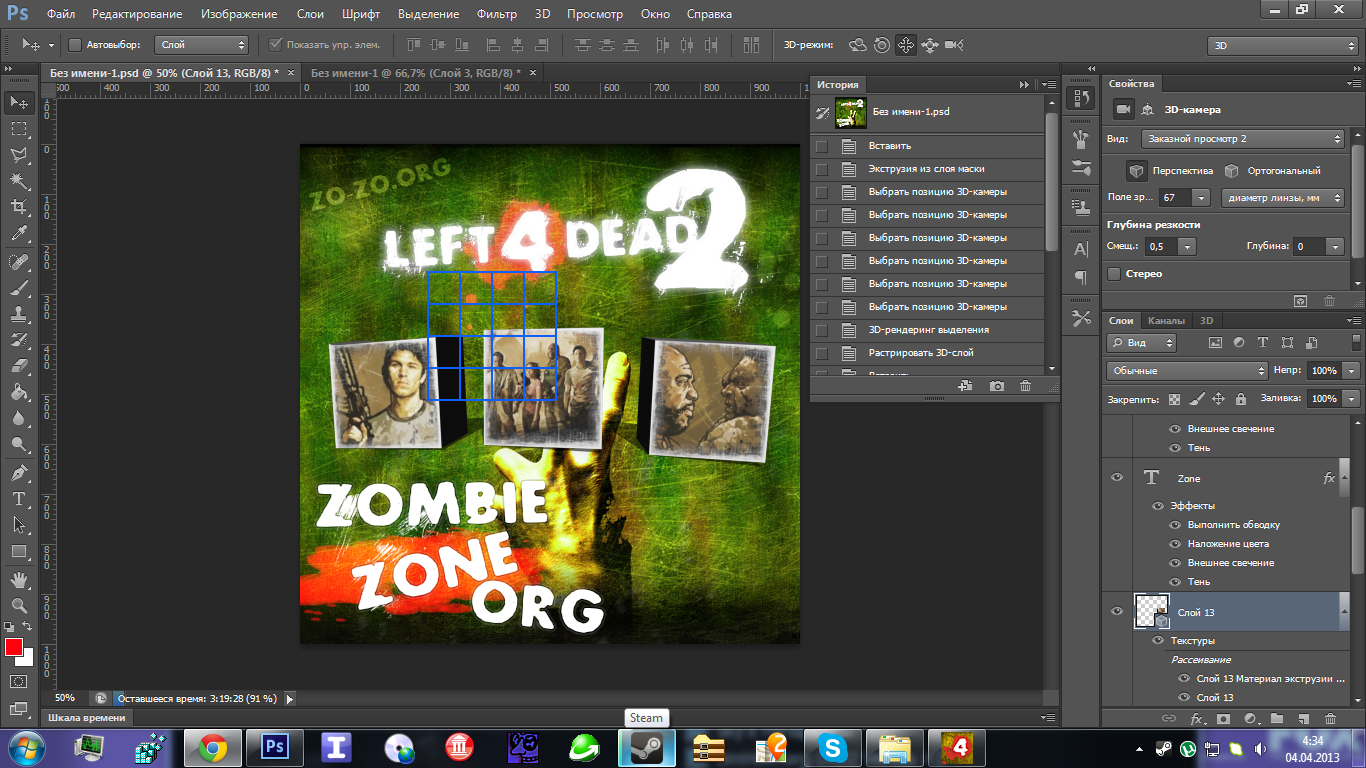Click the Перспектива camera button

click(x=1136, y=170)
